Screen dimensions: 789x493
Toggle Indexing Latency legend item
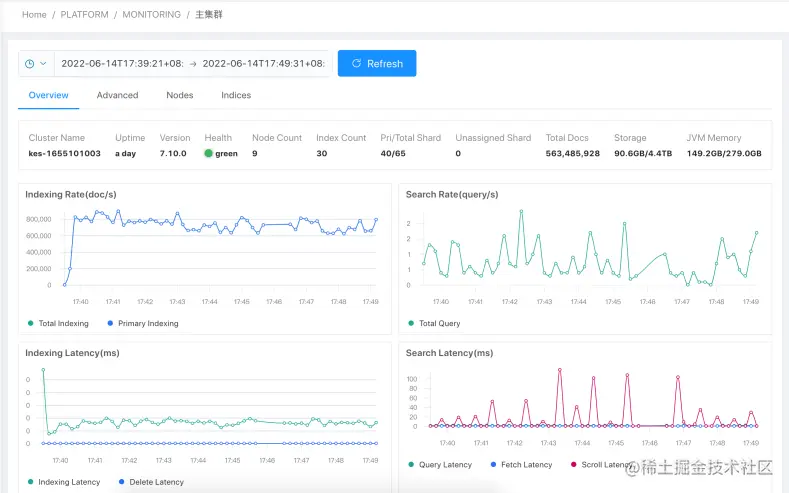click(64, 482)
